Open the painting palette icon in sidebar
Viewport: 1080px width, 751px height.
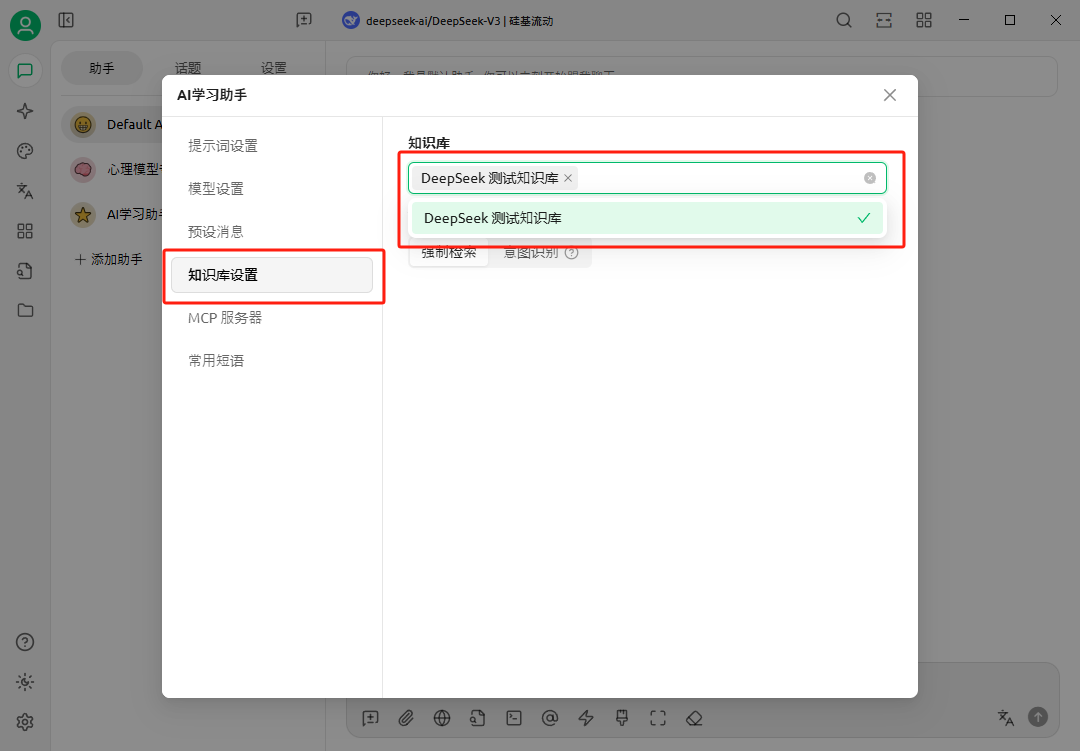25,151
